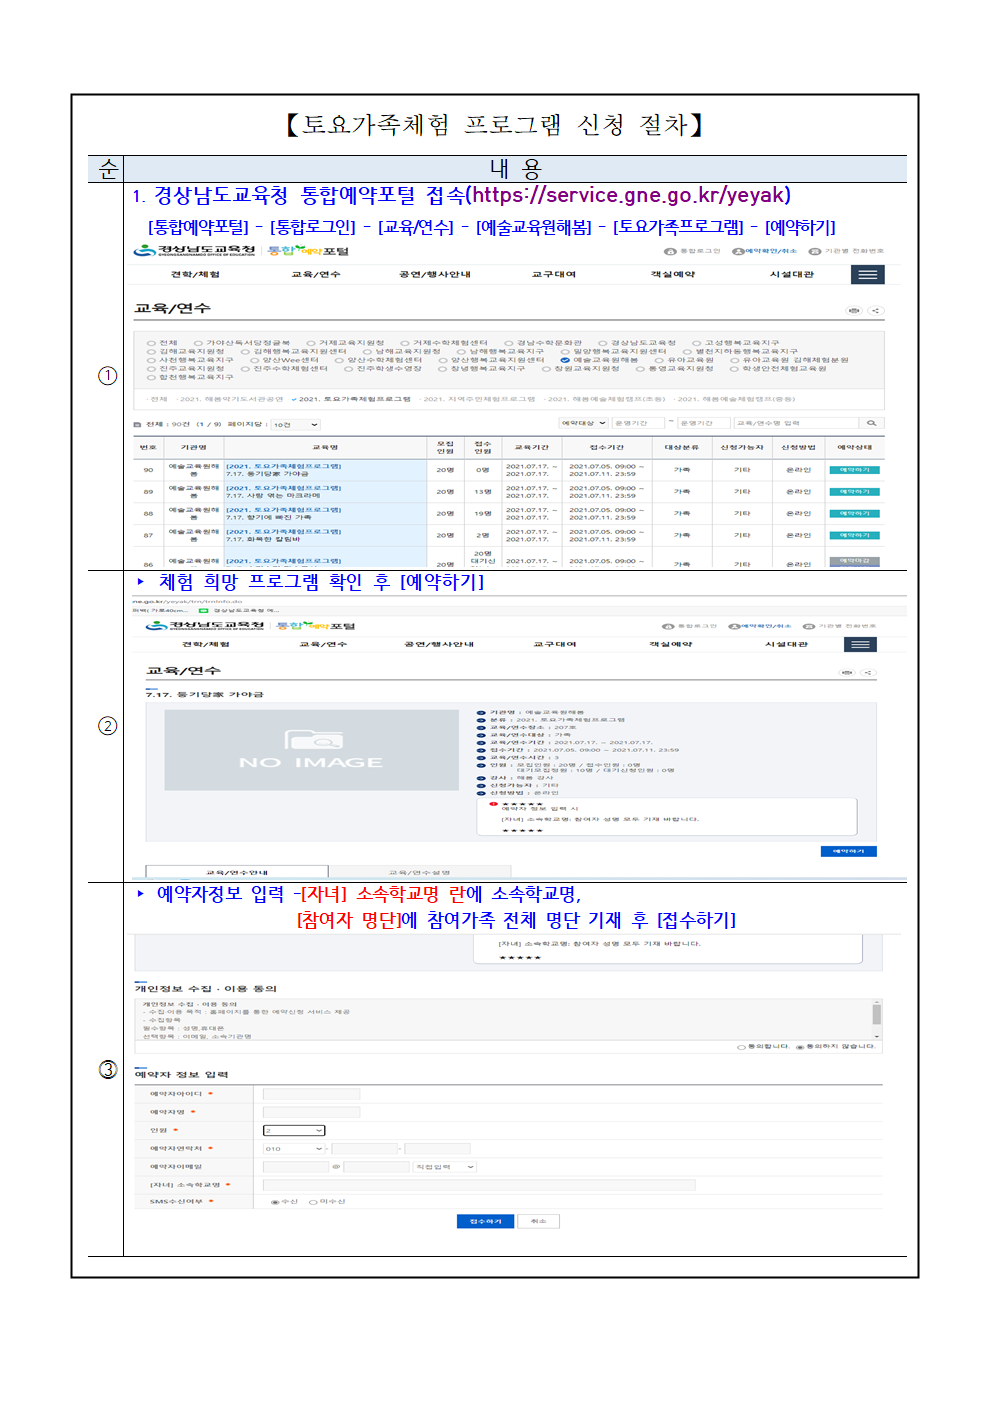The width and height of the screenshot is (992, 1403).
Task: Select 통영교육지원청 radio option
Action: (x=640, y=368)
